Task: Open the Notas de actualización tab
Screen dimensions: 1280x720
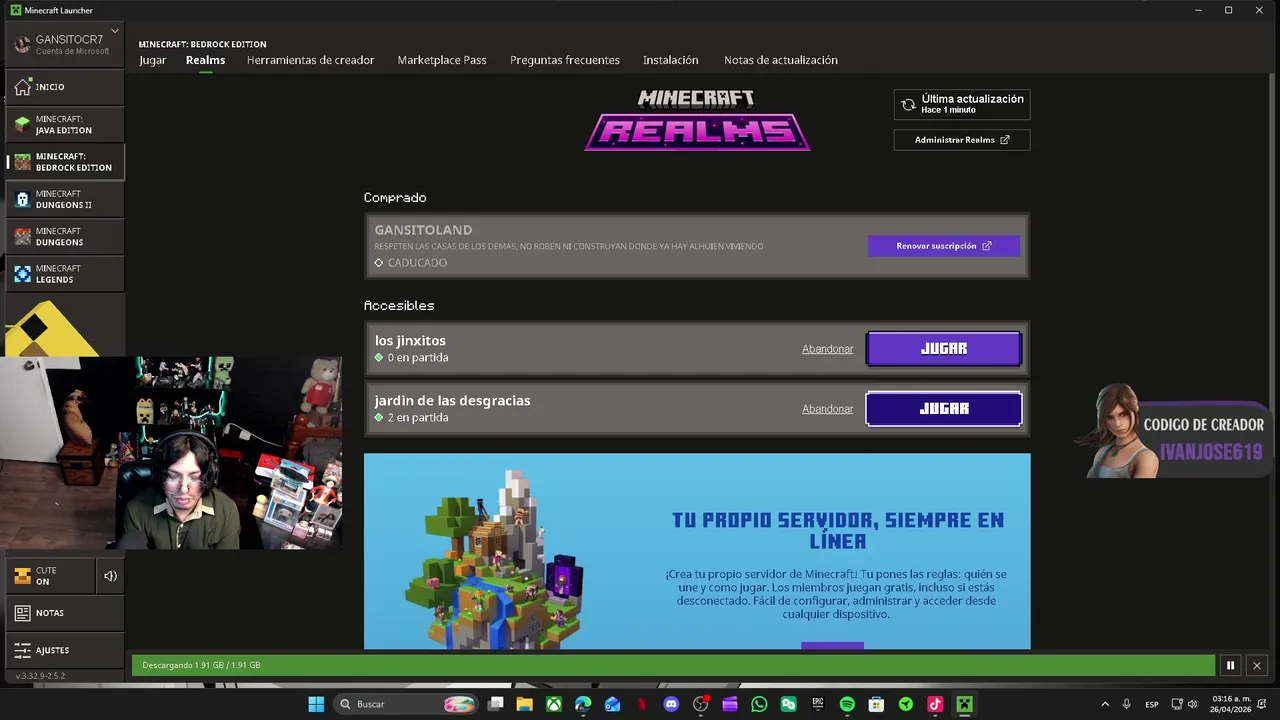Action: pos(781,60)
